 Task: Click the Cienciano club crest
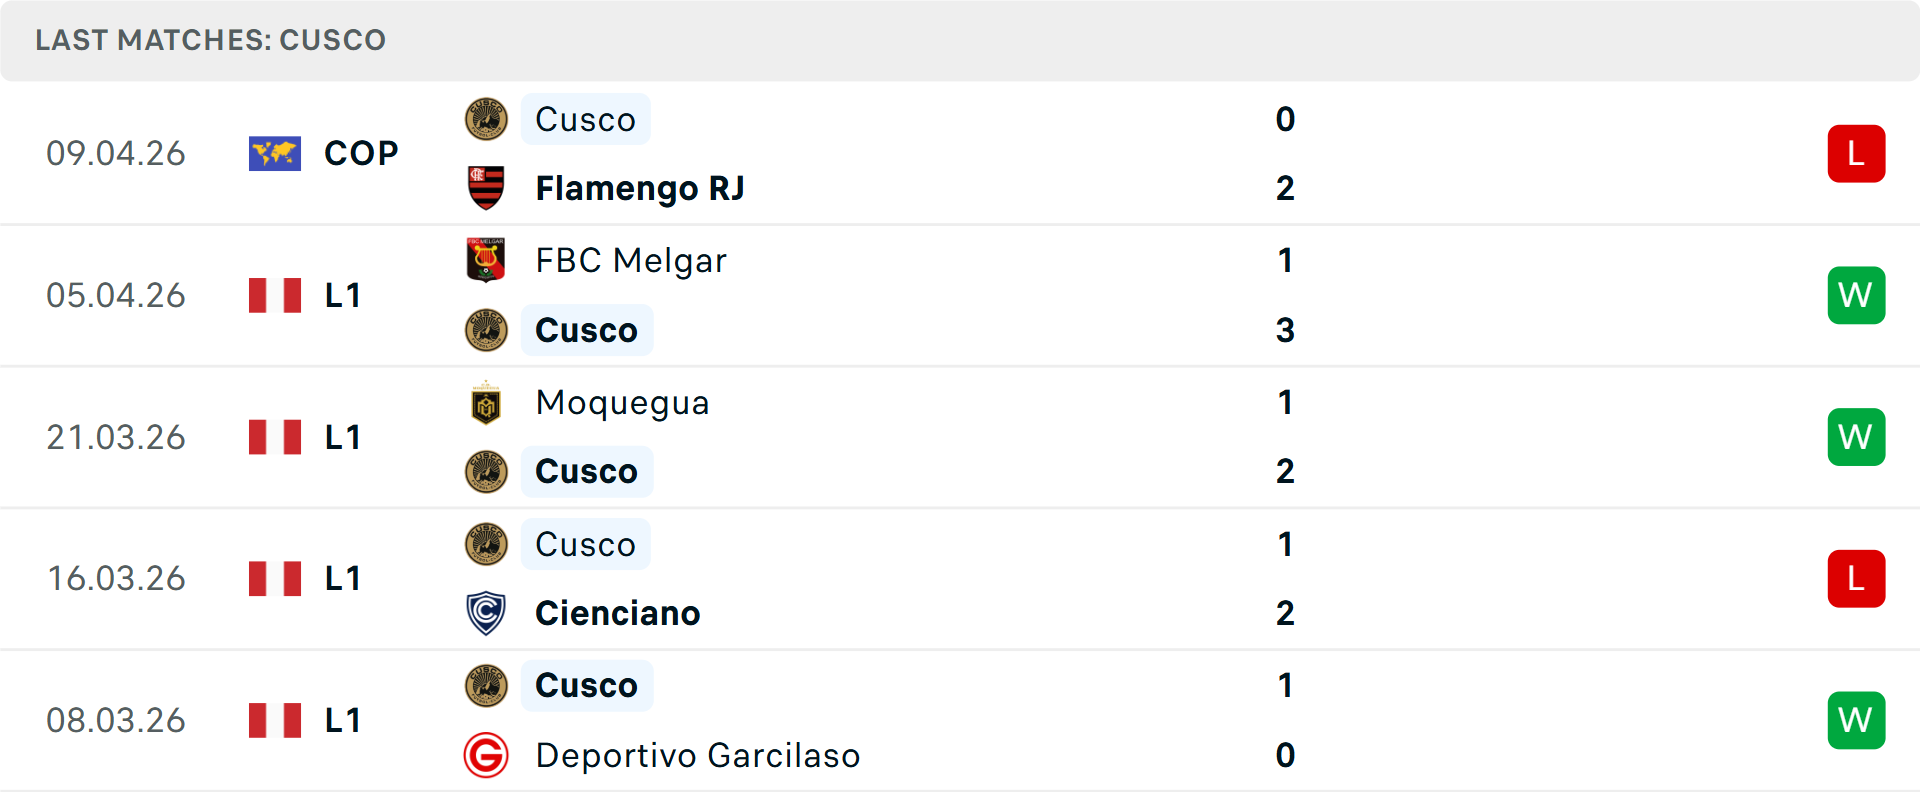486,613
